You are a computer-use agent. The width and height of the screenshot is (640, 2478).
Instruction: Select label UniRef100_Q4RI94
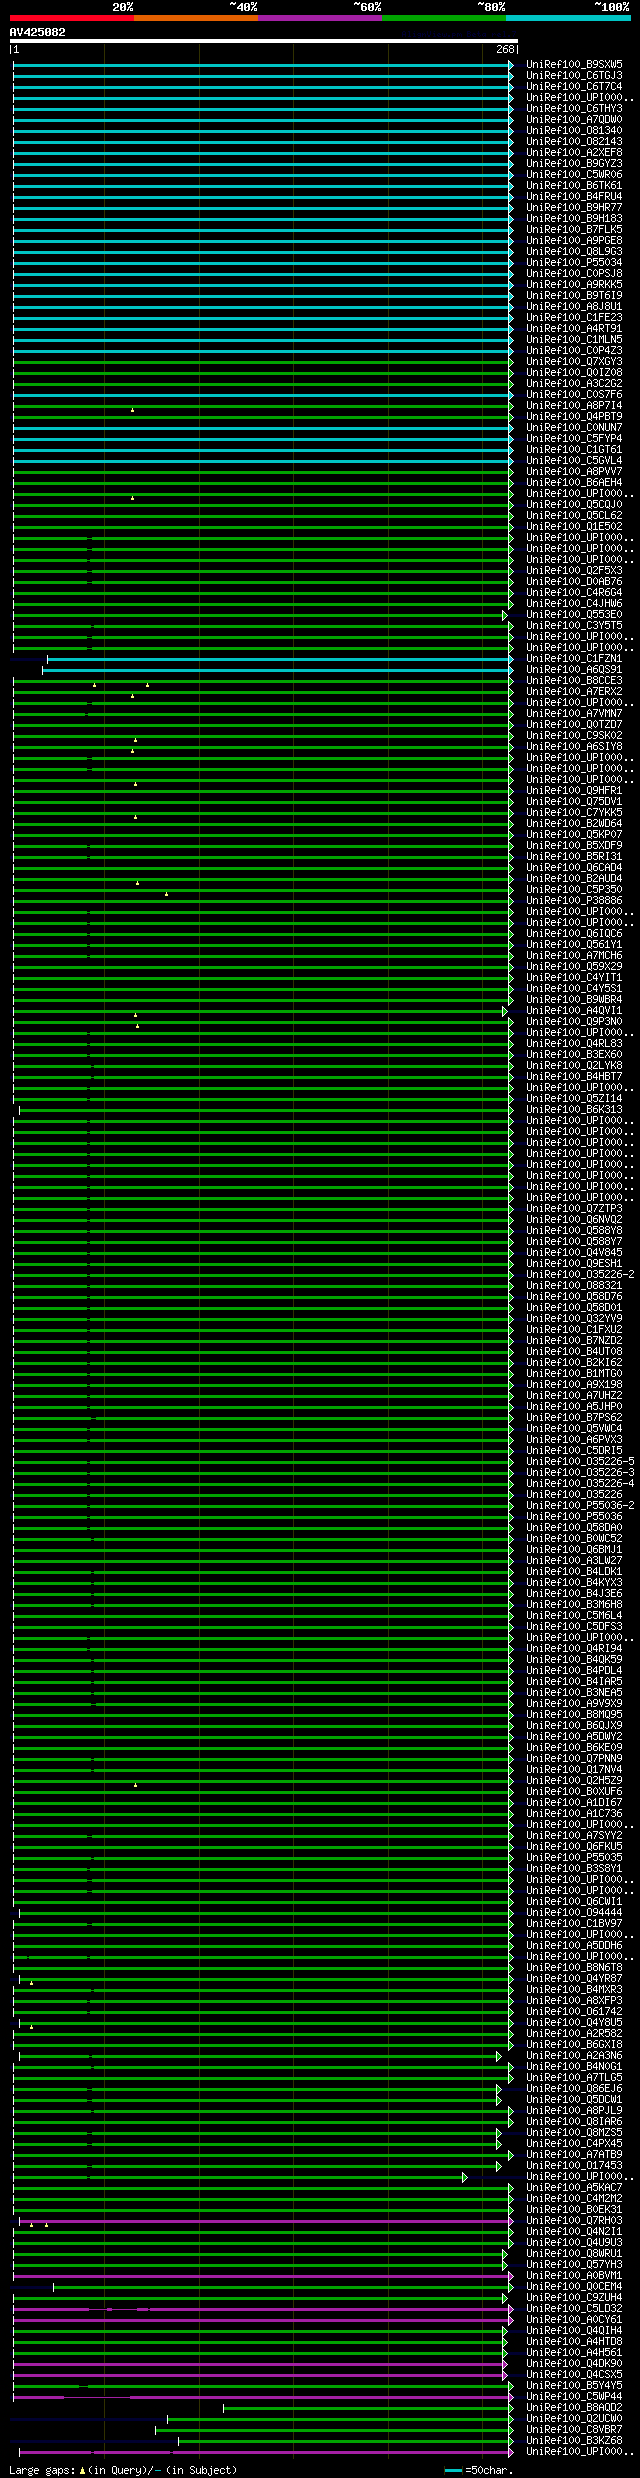574,1649
